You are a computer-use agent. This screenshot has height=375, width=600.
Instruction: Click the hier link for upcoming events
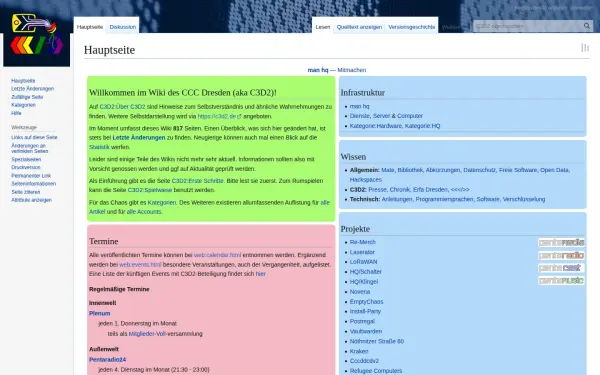[261, 274]
